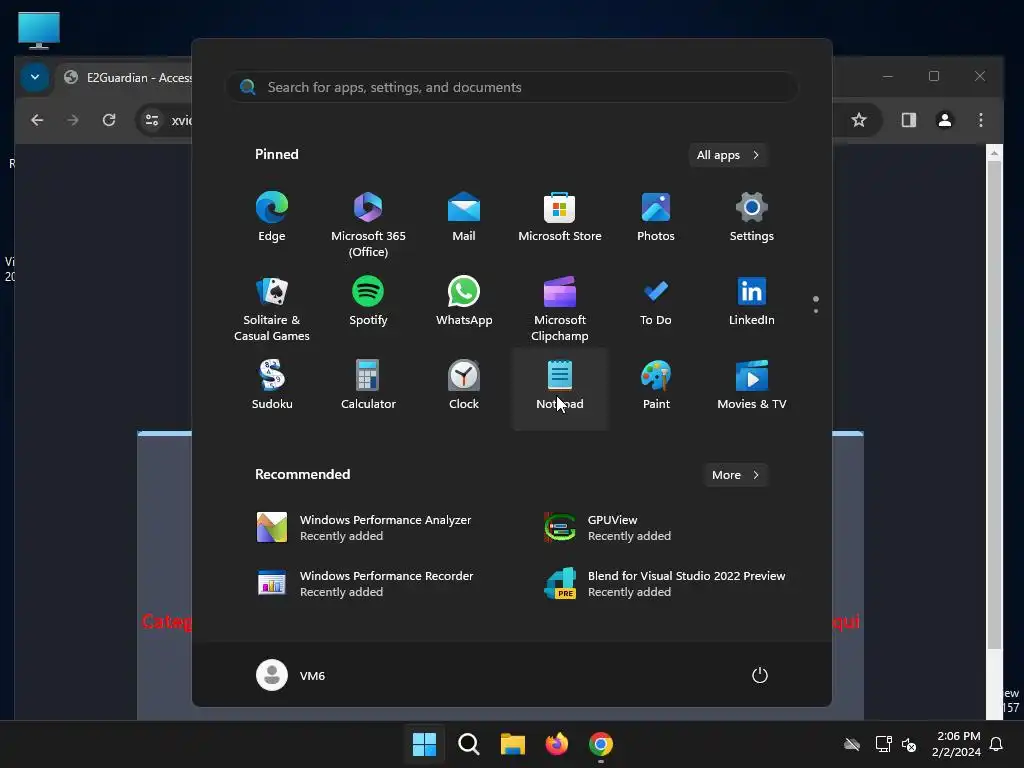Viewport: 1024px width, 768px height.
Task: Open the LinkedIn pinned app
Action: tap(752, 301)
